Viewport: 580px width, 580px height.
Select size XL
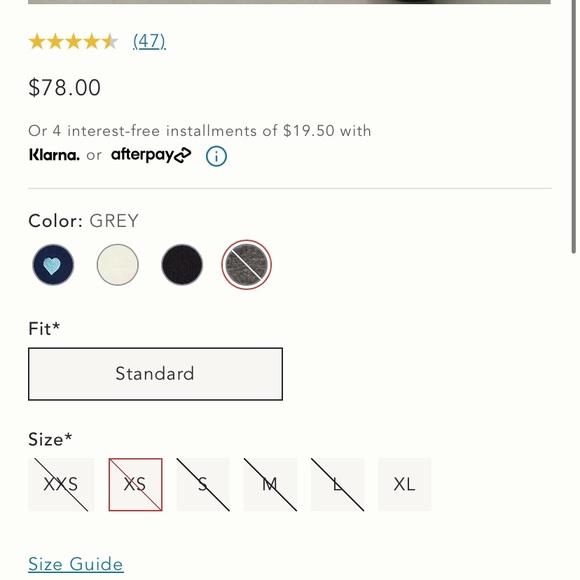[405, 485]
